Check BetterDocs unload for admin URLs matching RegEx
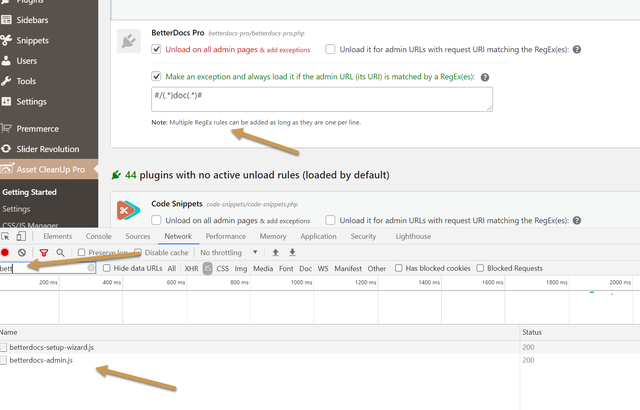 pos(330,49)
